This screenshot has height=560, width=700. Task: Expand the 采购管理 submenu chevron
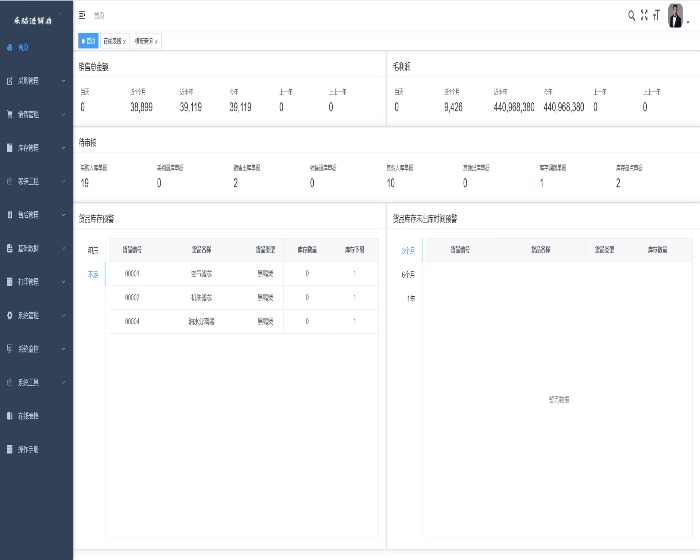(x=63, y=81)
